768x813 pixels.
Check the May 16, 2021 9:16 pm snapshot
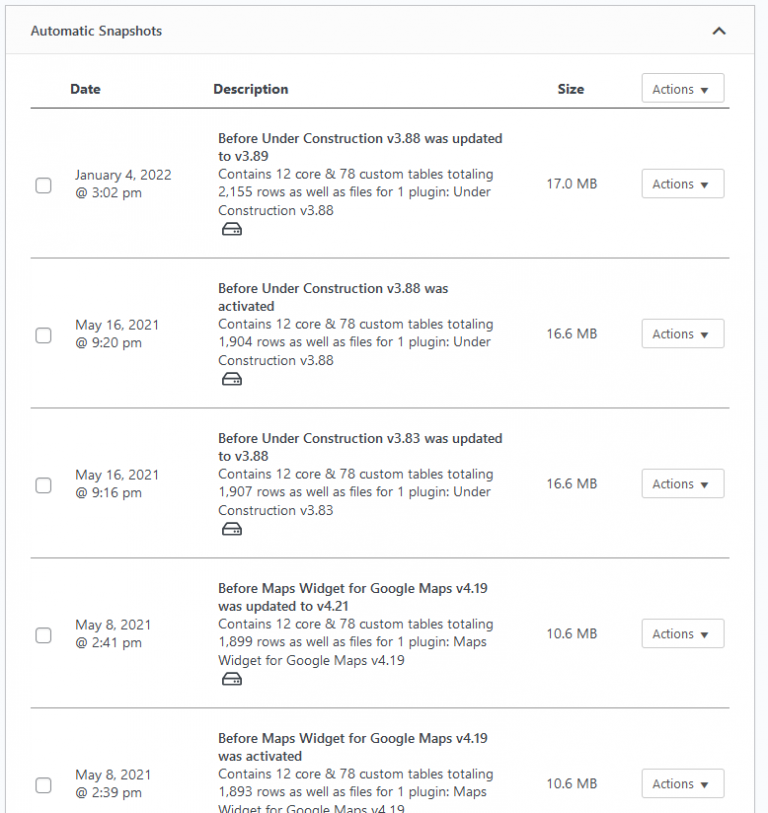[44, 485]
